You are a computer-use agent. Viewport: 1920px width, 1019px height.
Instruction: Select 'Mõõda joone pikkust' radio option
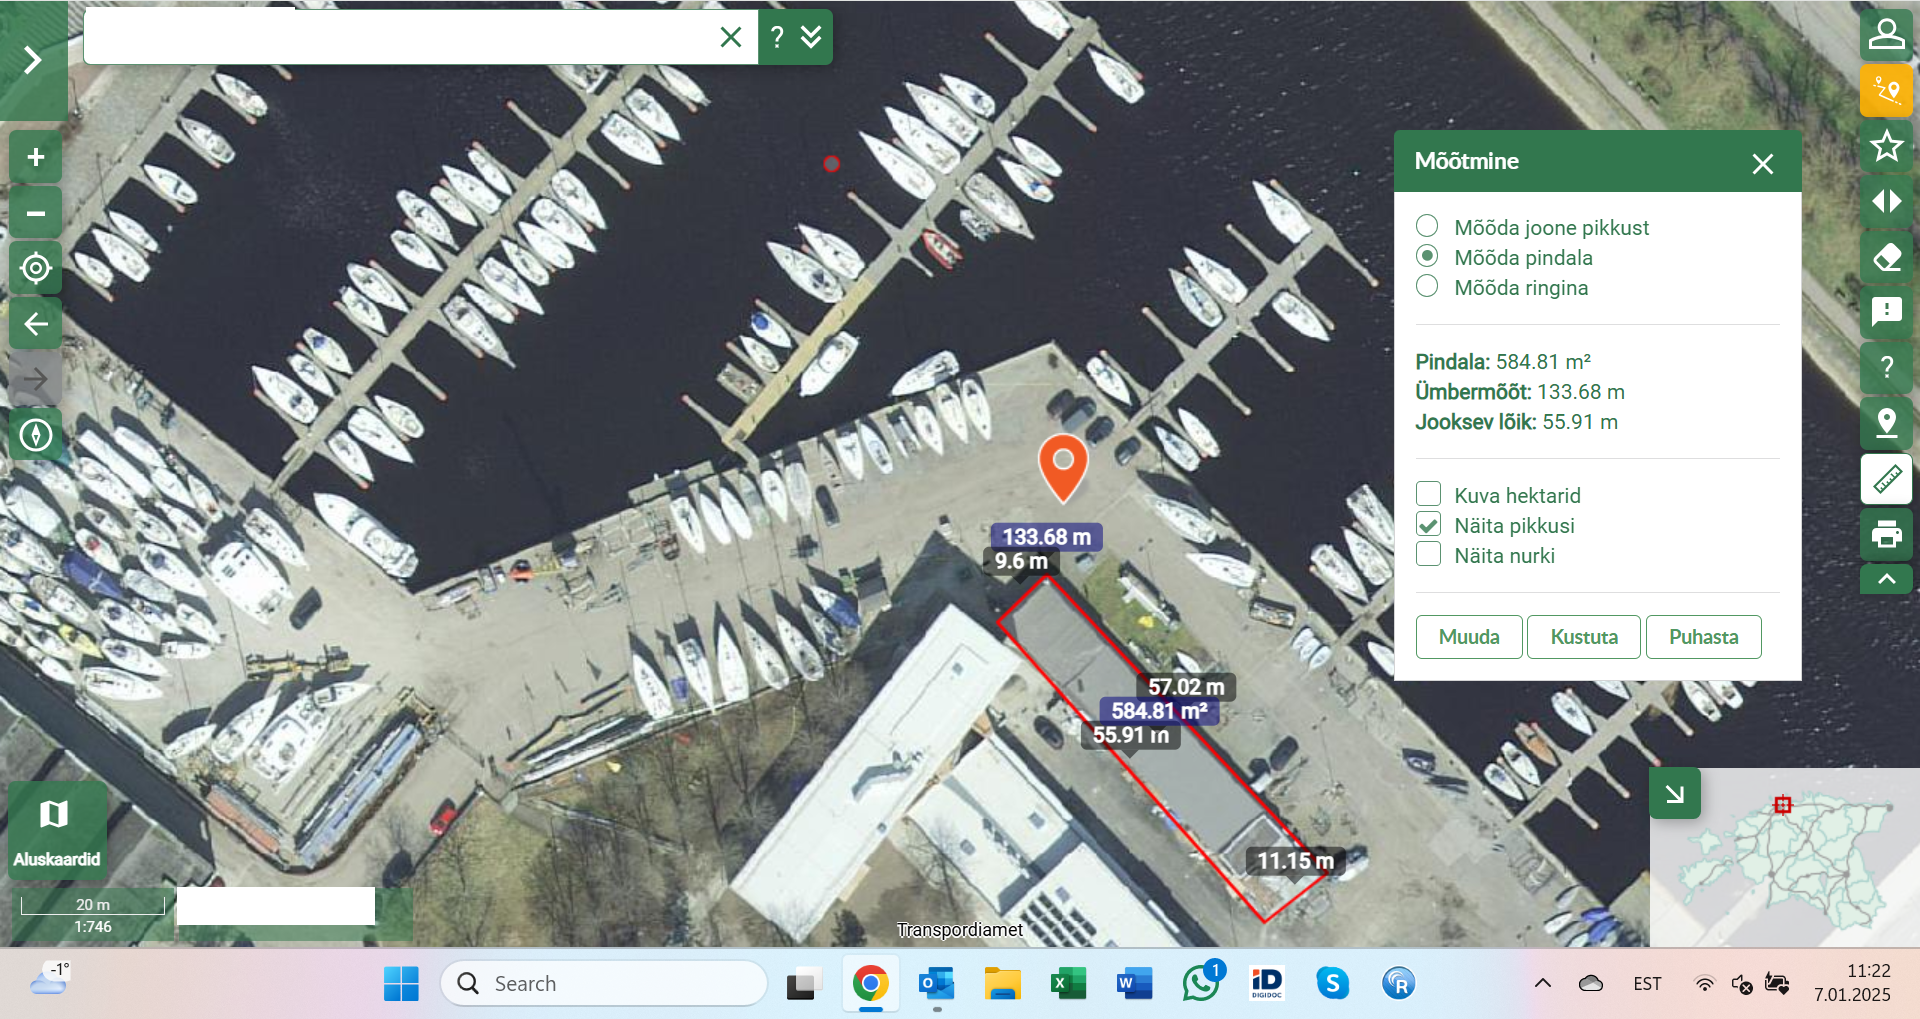tap(1427, 227)
